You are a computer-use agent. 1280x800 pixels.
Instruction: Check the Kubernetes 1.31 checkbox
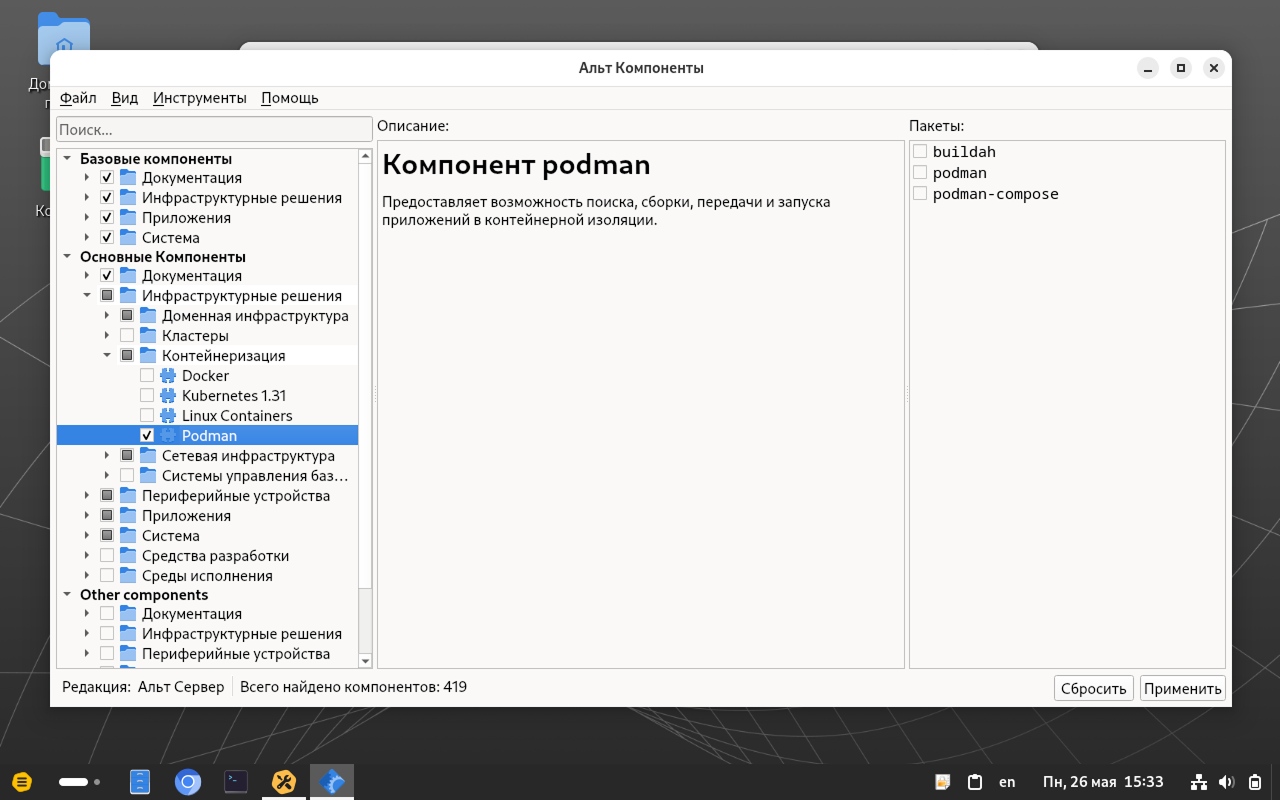147,395
